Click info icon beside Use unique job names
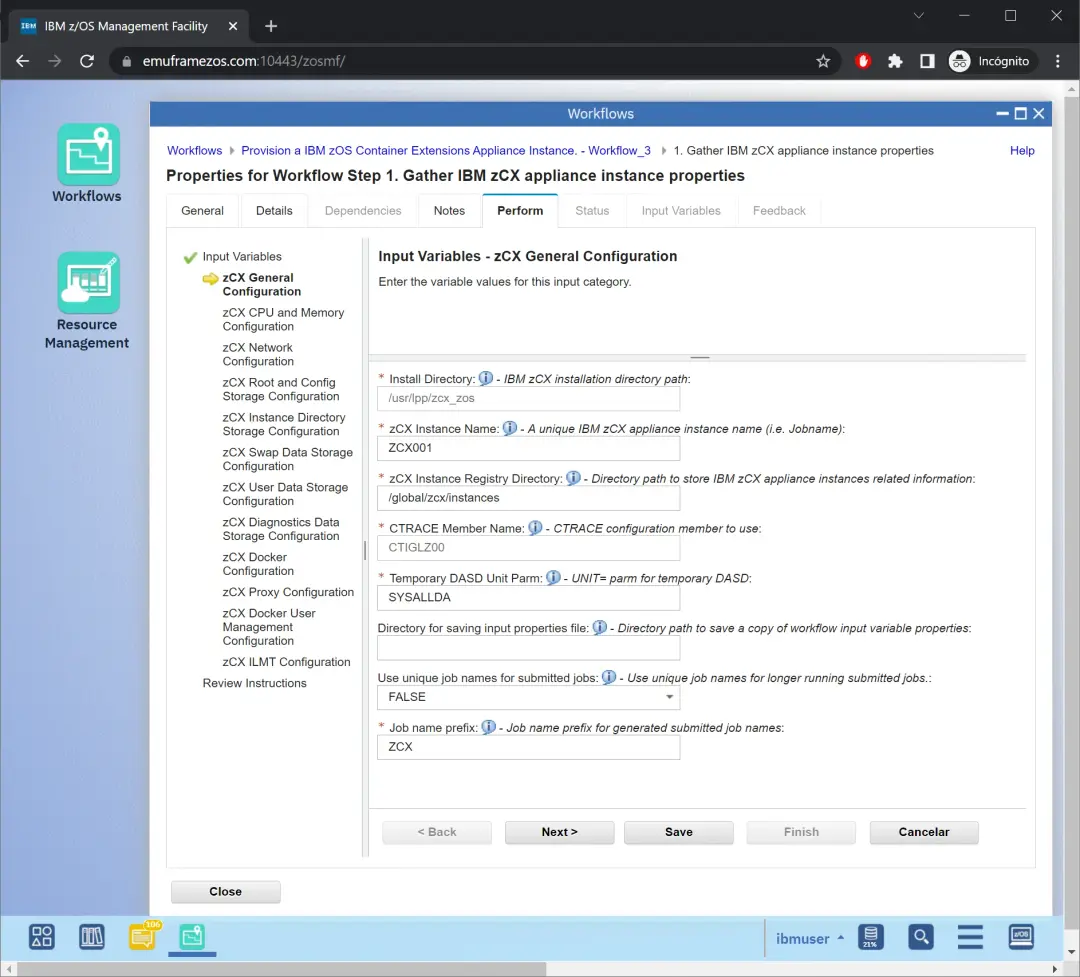The image size is (1080, 977). click(x=609, y=677)
